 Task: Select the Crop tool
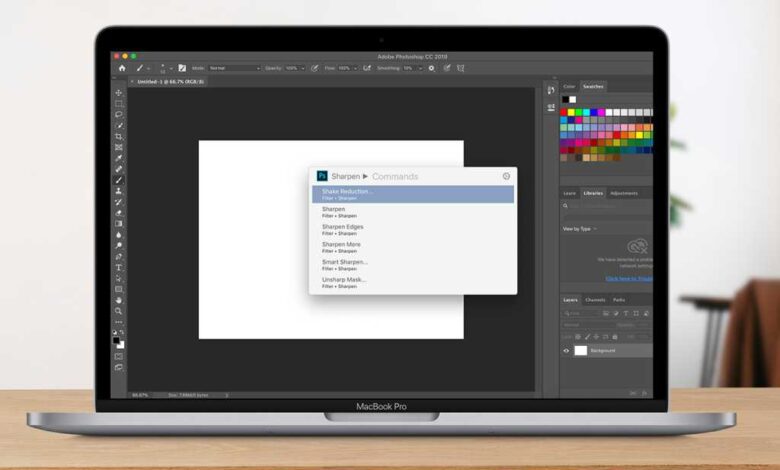pyautogui.click(x=118, y=136)
